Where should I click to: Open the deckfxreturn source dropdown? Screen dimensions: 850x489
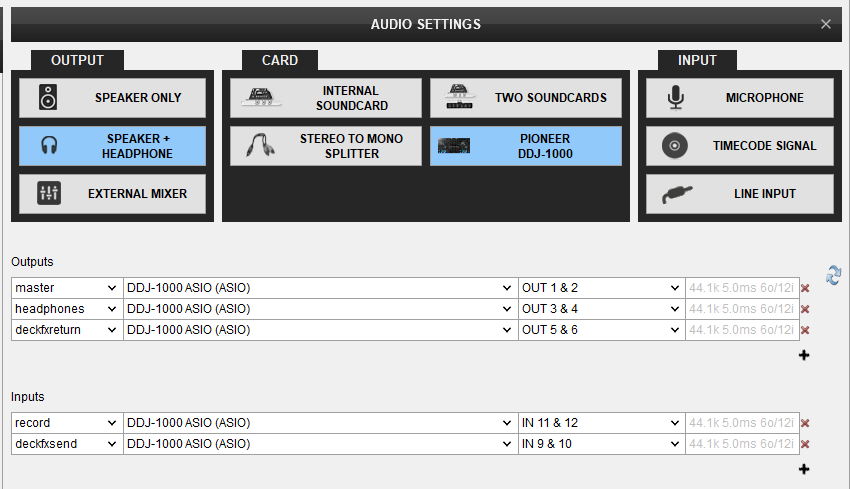[67, 330]
